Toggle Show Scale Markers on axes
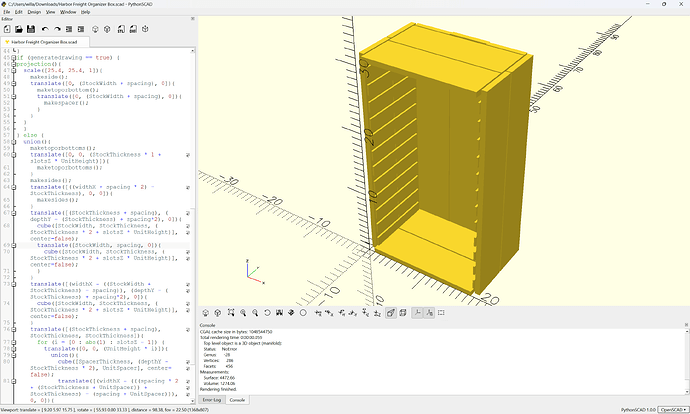 pos(429,313)
